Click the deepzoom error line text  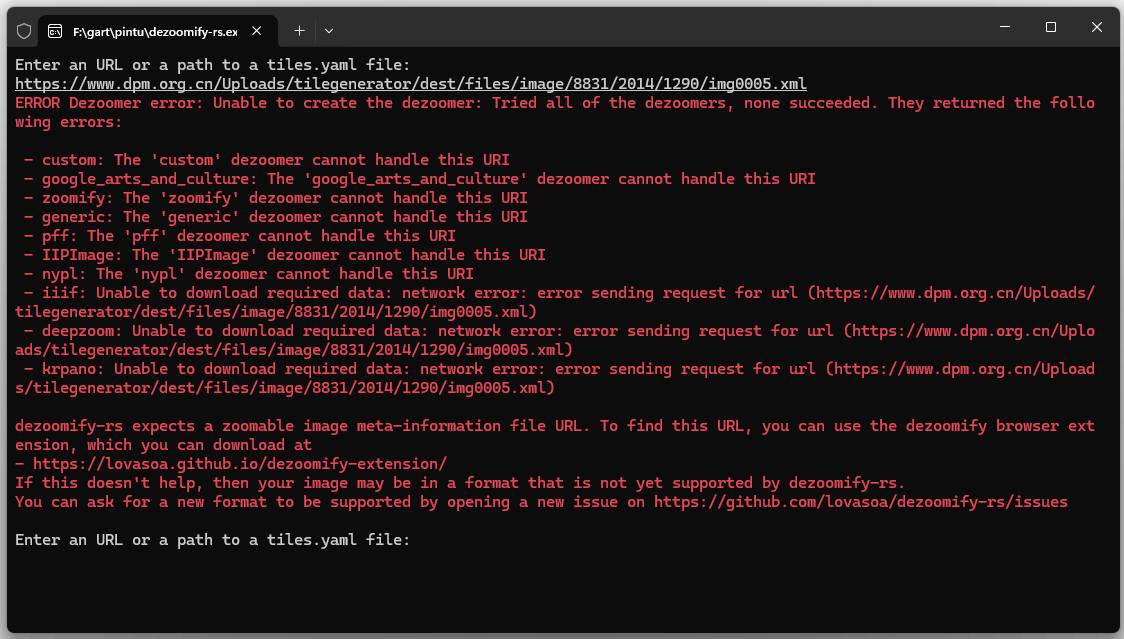click(300, 331)
